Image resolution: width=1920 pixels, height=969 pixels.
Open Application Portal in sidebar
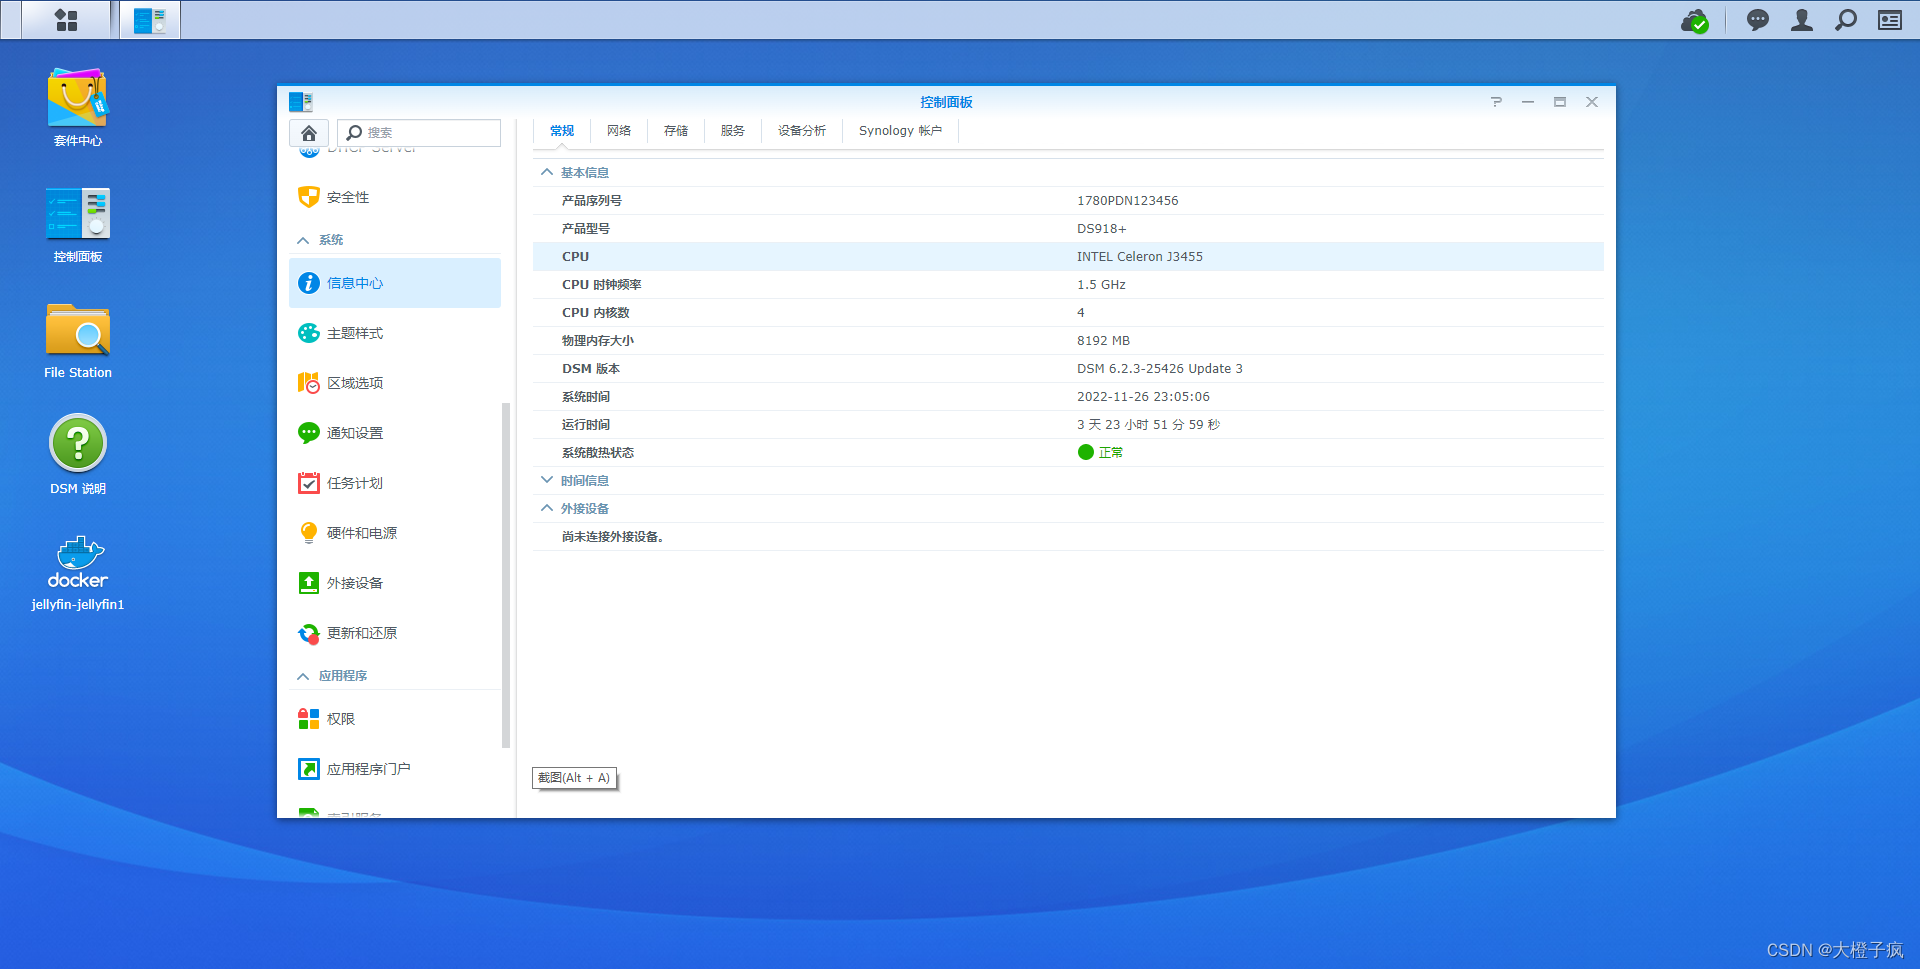click(x=395, y=769)
